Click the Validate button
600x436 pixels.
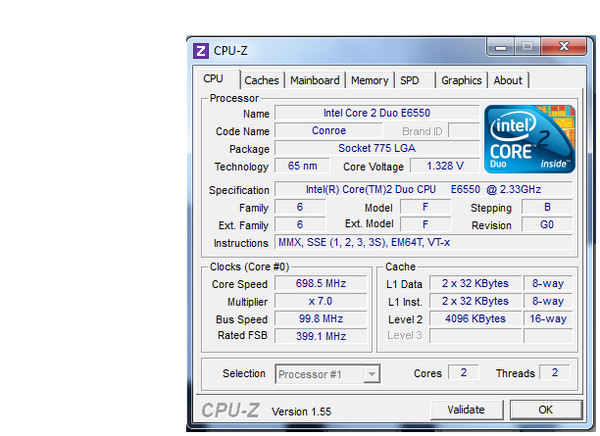[x=466, y=410]
